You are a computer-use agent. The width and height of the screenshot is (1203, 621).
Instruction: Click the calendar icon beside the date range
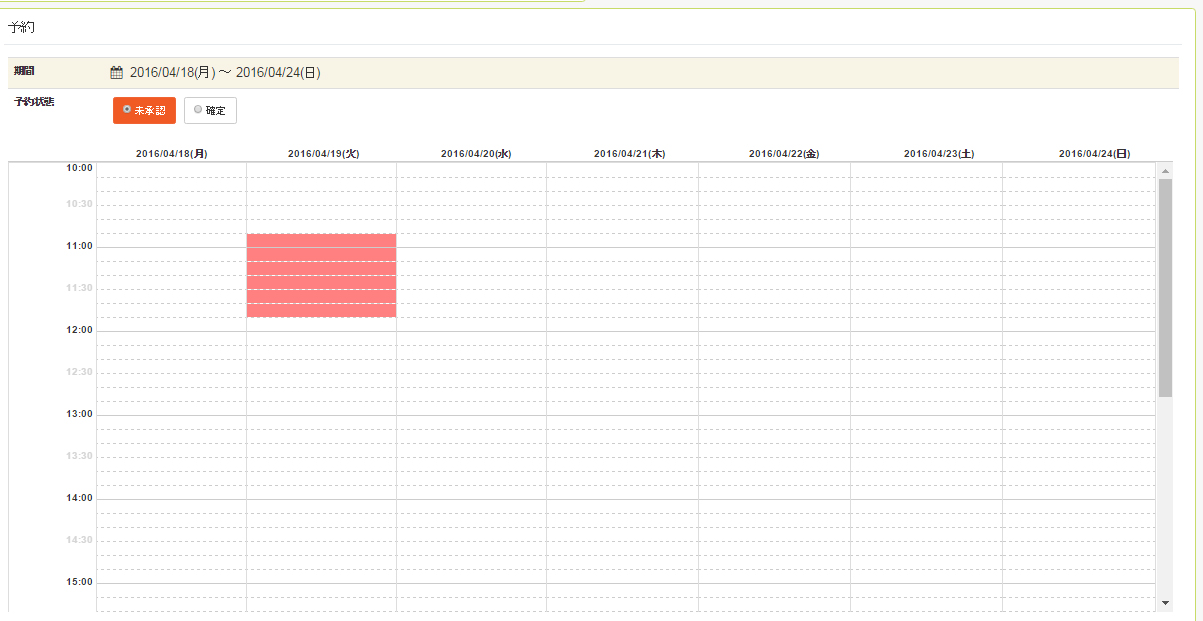[x=116, y=73]
